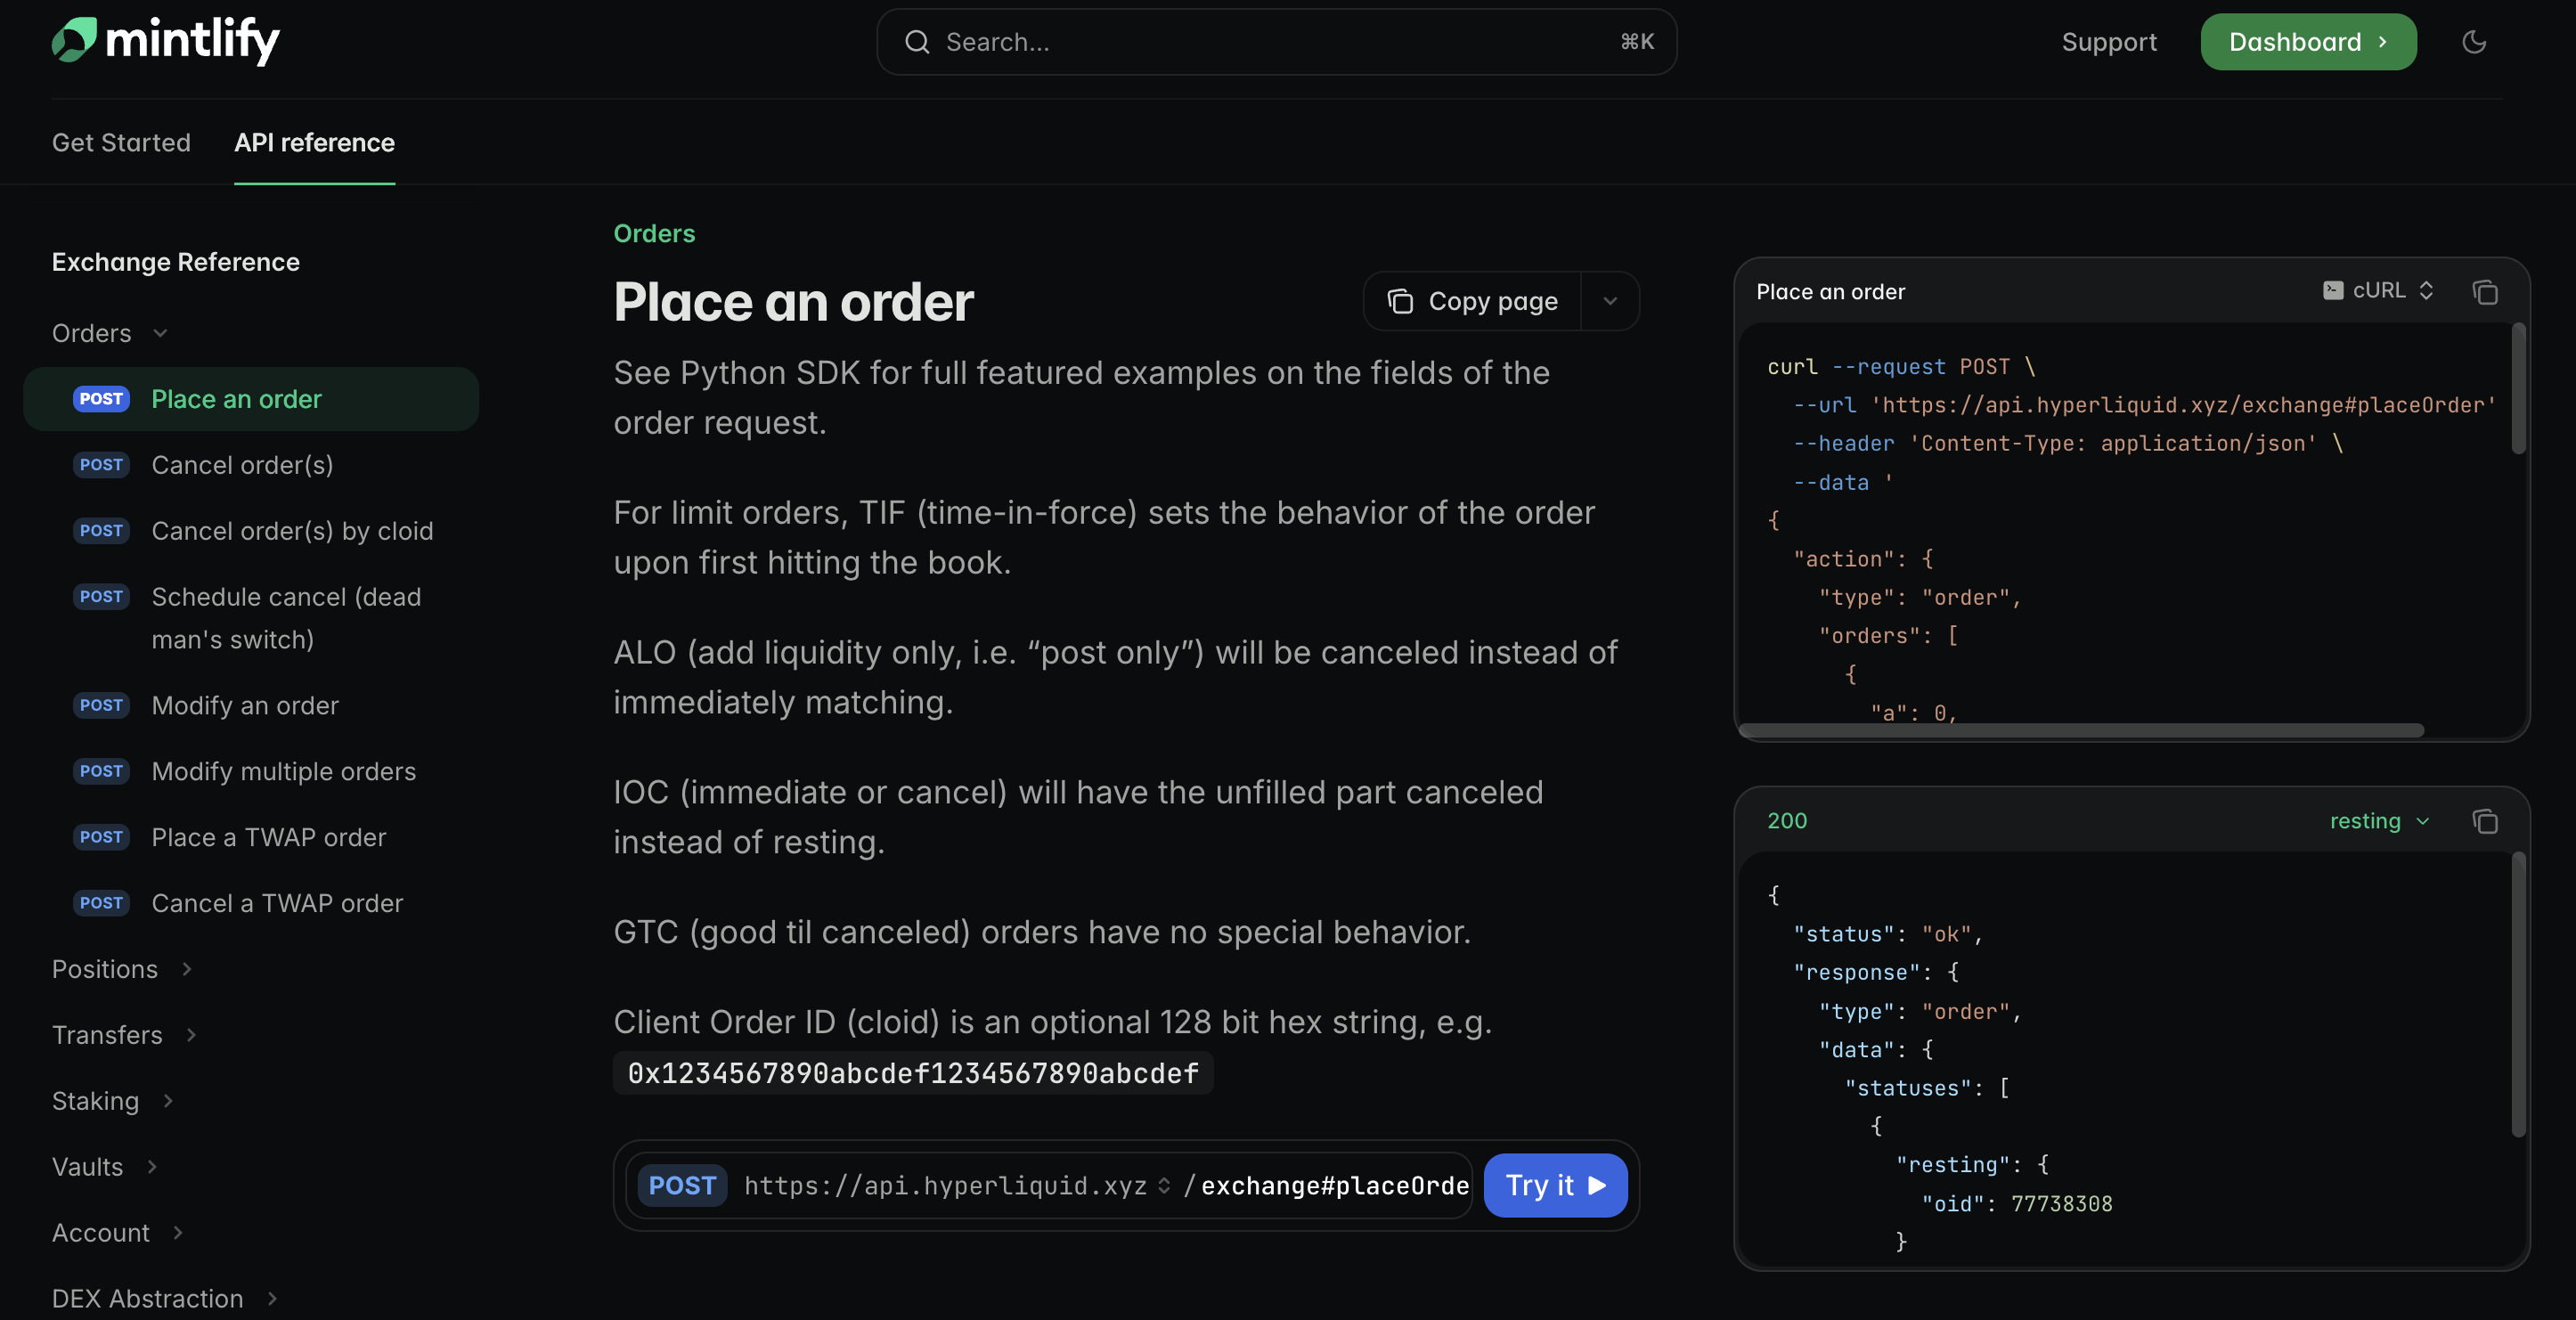Click POST badge beside Modify an order
The width and height of the screenshot is (2576, 1320).
tap(101, 705)
